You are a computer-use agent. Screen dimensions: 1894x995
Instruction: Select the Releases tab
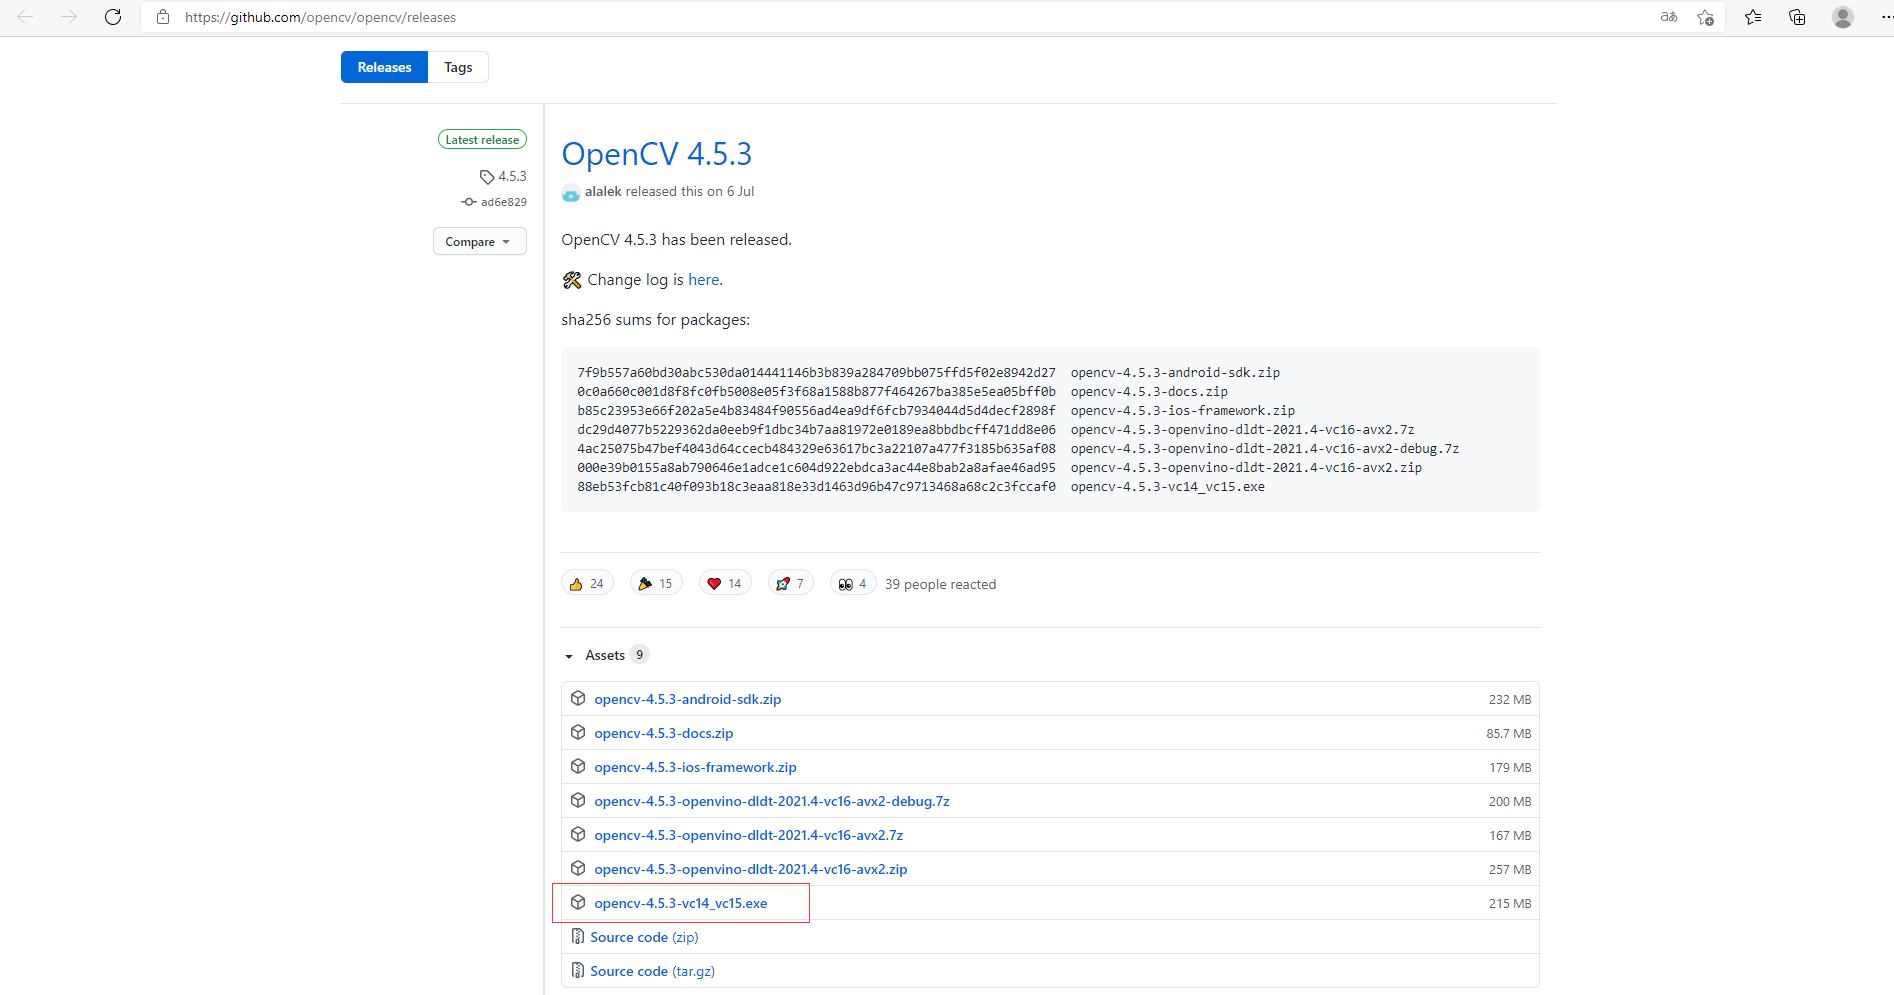[384, 67]
